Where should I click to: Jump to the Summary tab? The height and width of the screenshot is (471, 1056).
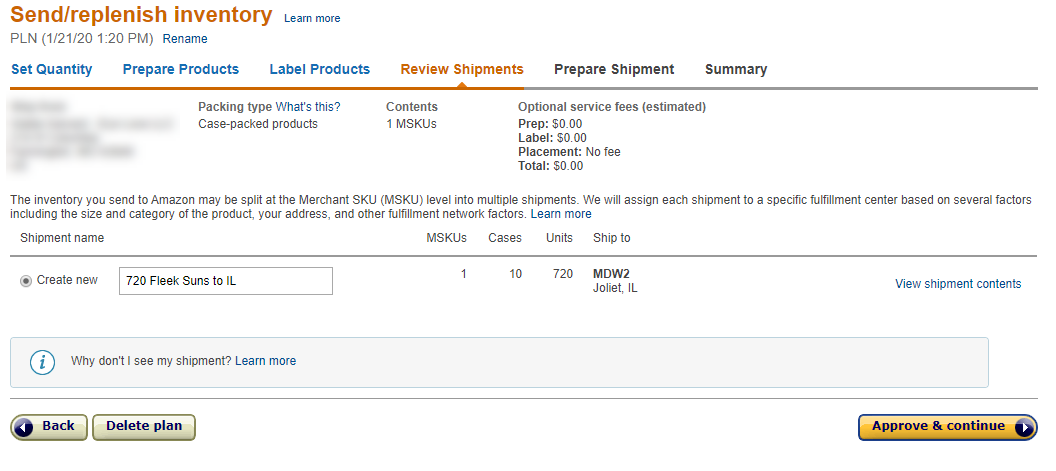(x=736, y=70)
